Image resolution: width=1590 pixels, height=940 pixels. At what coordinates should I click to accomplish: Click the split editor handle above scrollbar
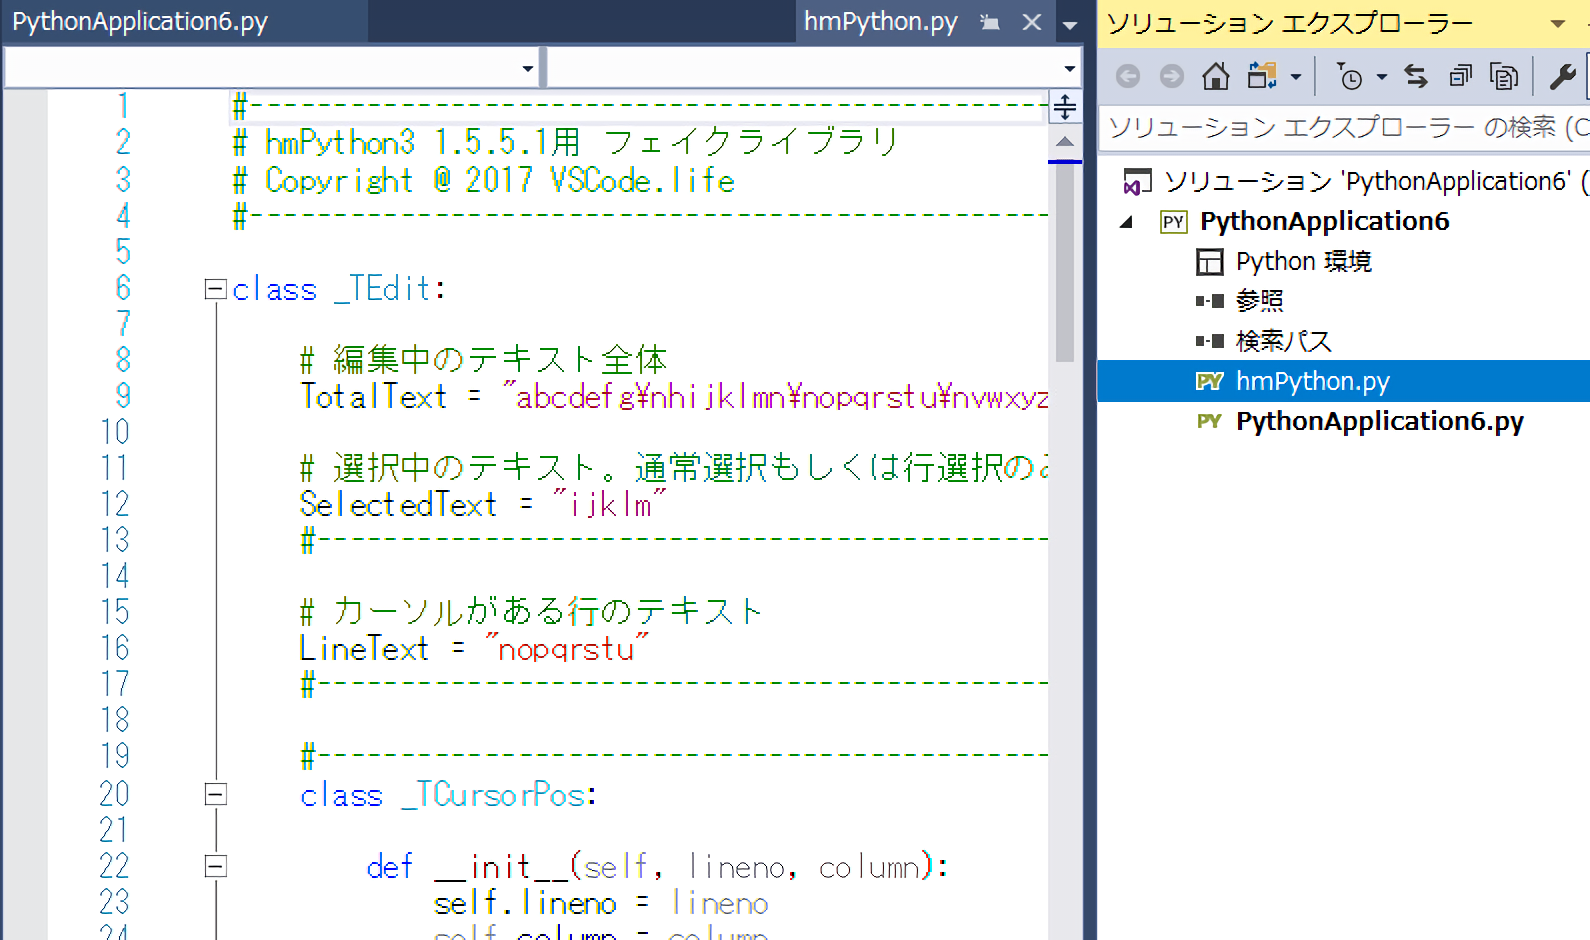[x=1065, y=106]
